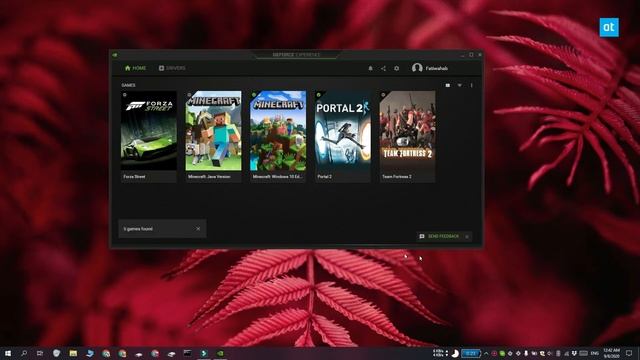Minimize the GeForce Experience window
This screenshot has height=360, width=640.
462,55
